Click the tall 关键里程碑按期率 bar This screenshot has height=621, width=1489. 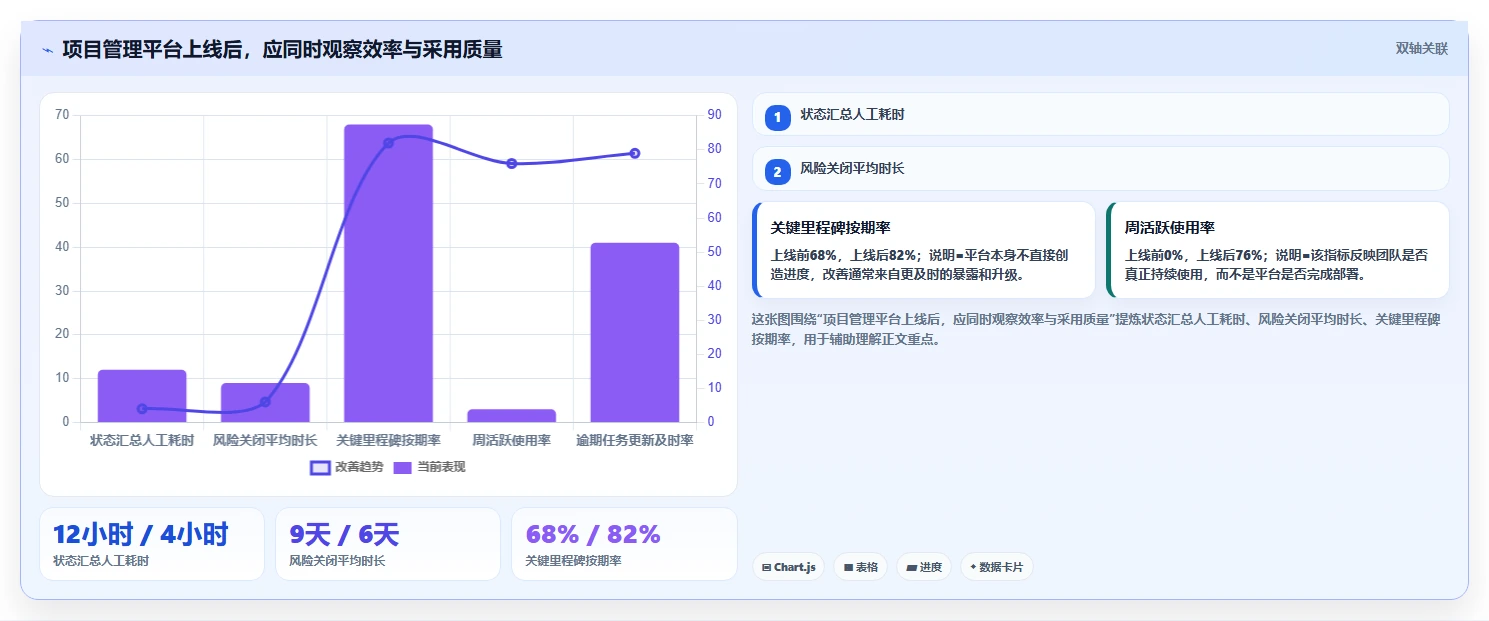click(x=388, y=273)
